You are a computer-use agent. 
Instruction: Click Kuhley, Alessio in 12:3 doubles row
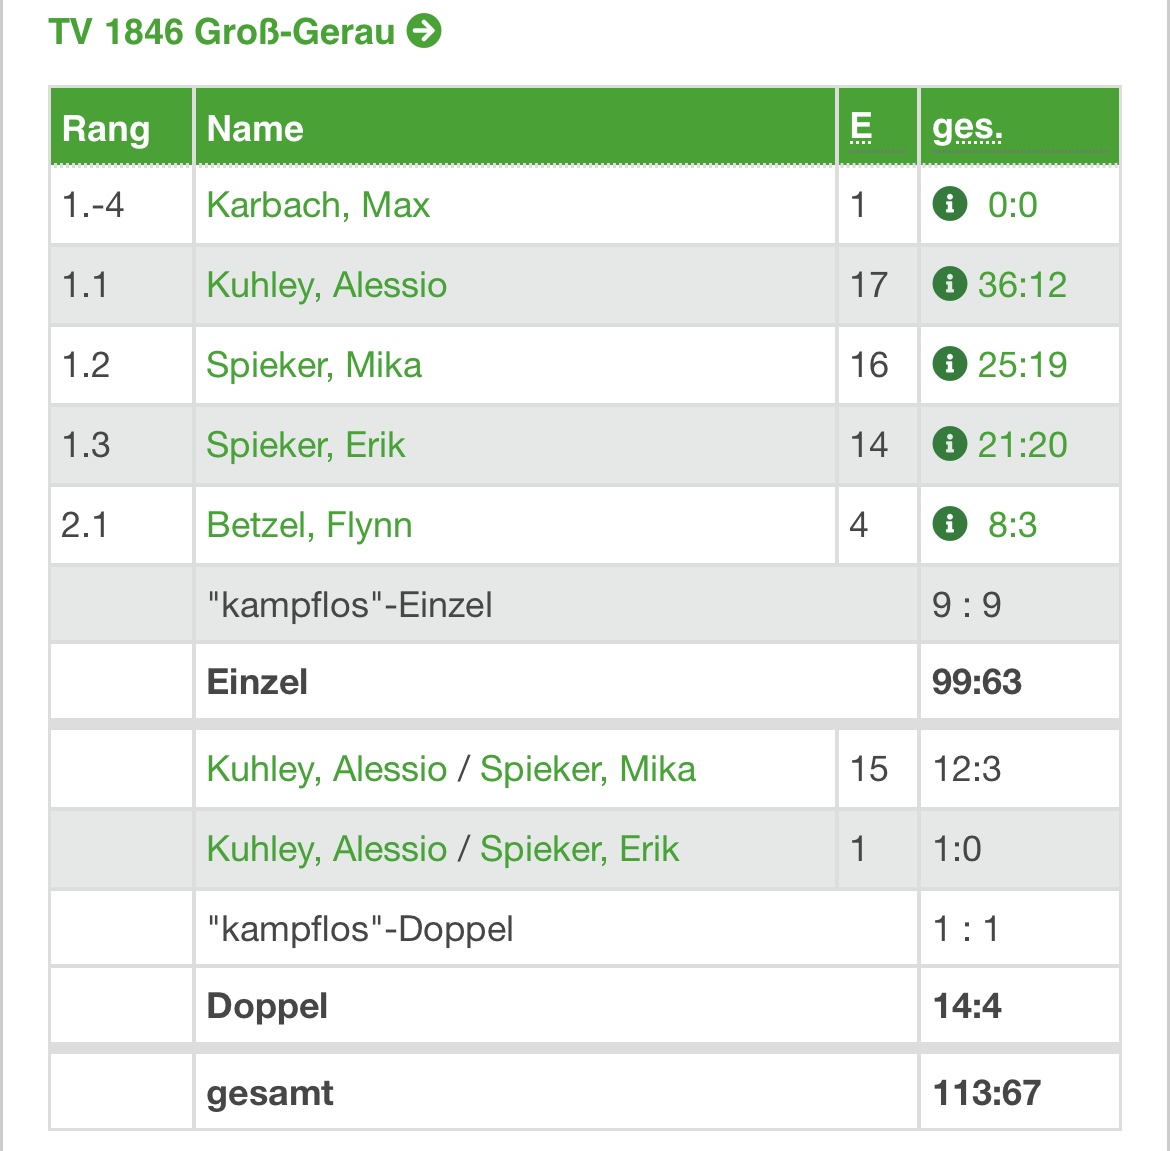click(327, 769)
